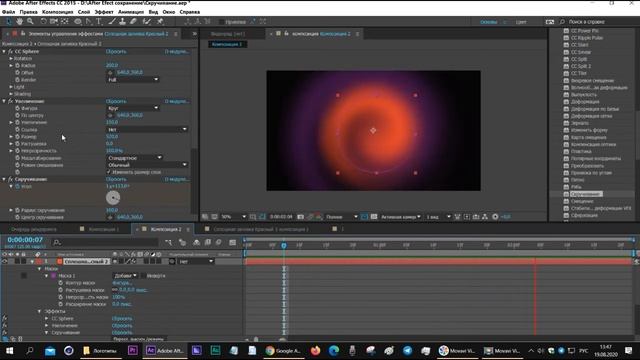Image resolution: width=640 pixels, height=360 pixels.
Task: Click the angle dial control of twirl effect
Action: [113, 198]
